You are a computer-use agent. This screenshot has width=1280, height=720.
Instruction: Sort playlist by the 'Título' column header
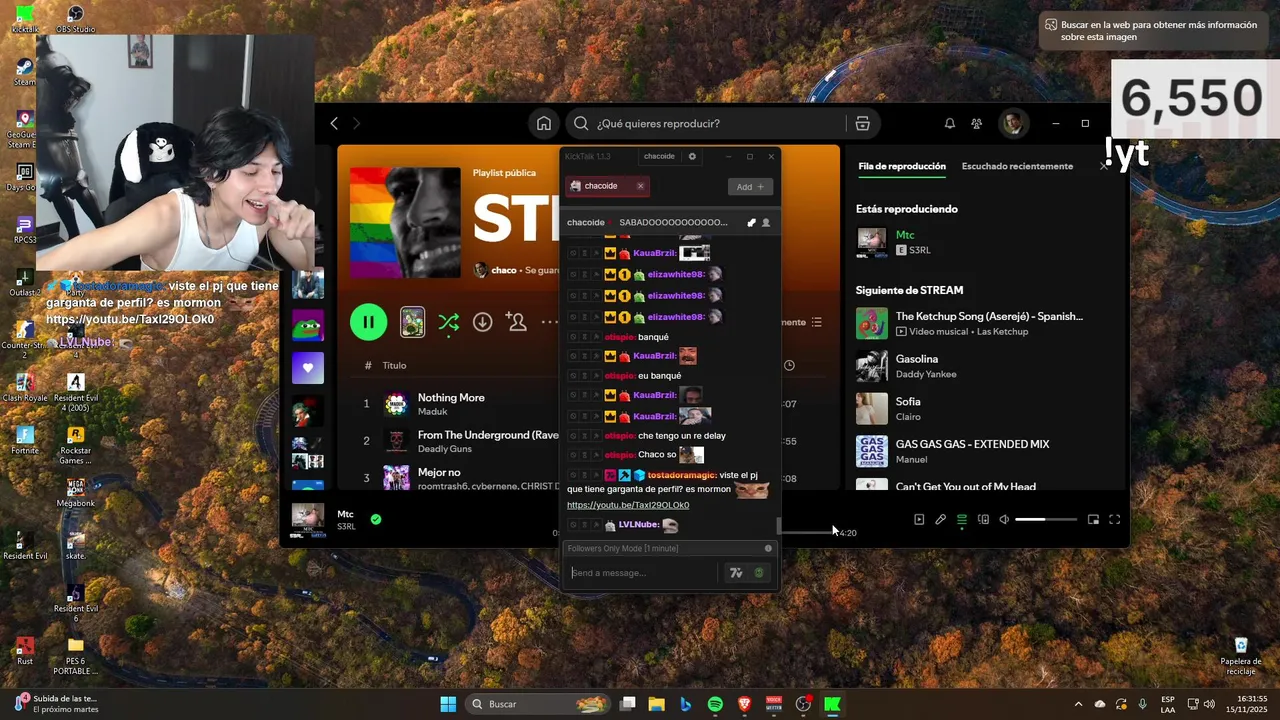tap(394, 365)
